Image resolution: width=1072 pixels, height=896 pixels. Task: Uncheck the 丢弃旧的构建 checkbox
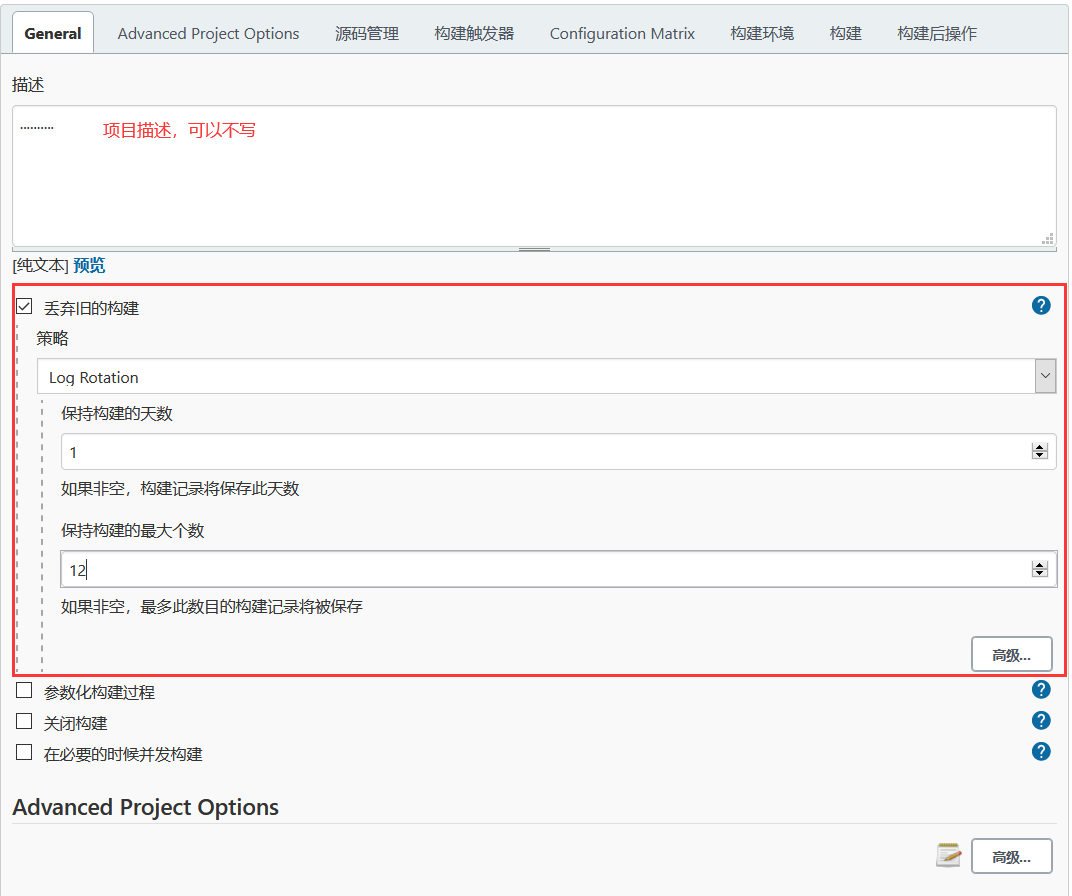(24, 306)
